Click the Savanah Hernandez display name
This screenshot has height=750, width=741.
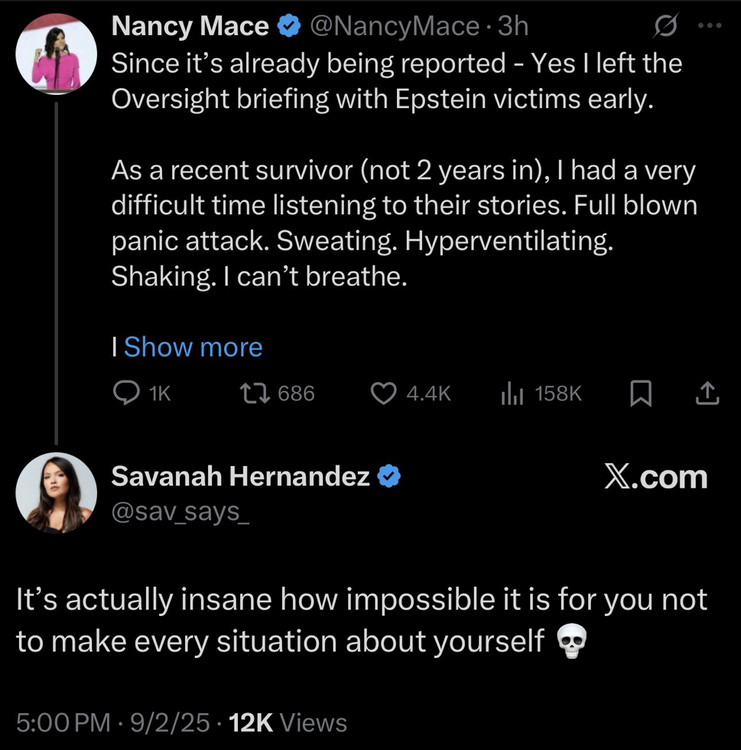(240, 478)
